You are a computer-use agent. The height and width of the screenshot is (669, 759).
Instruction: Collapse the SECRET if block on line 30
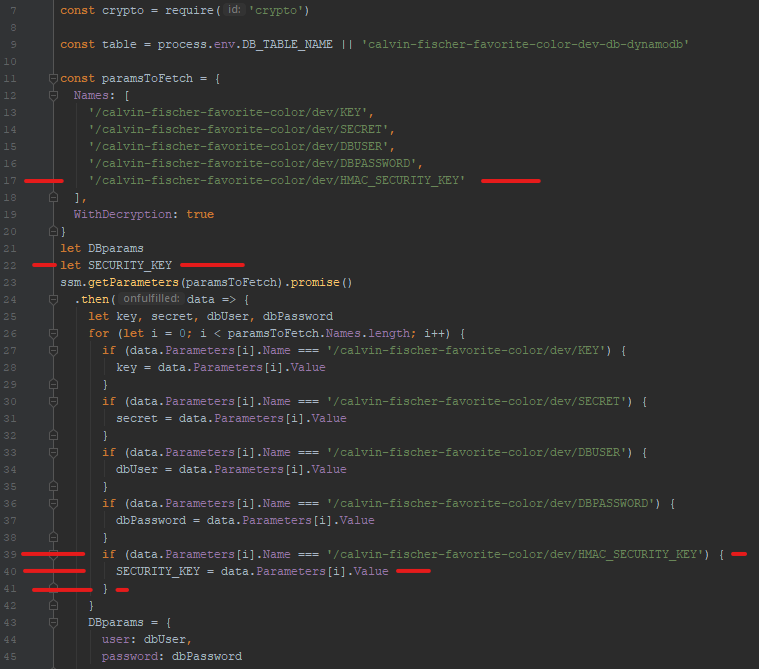pyautogui.click(x=53, y=401)
